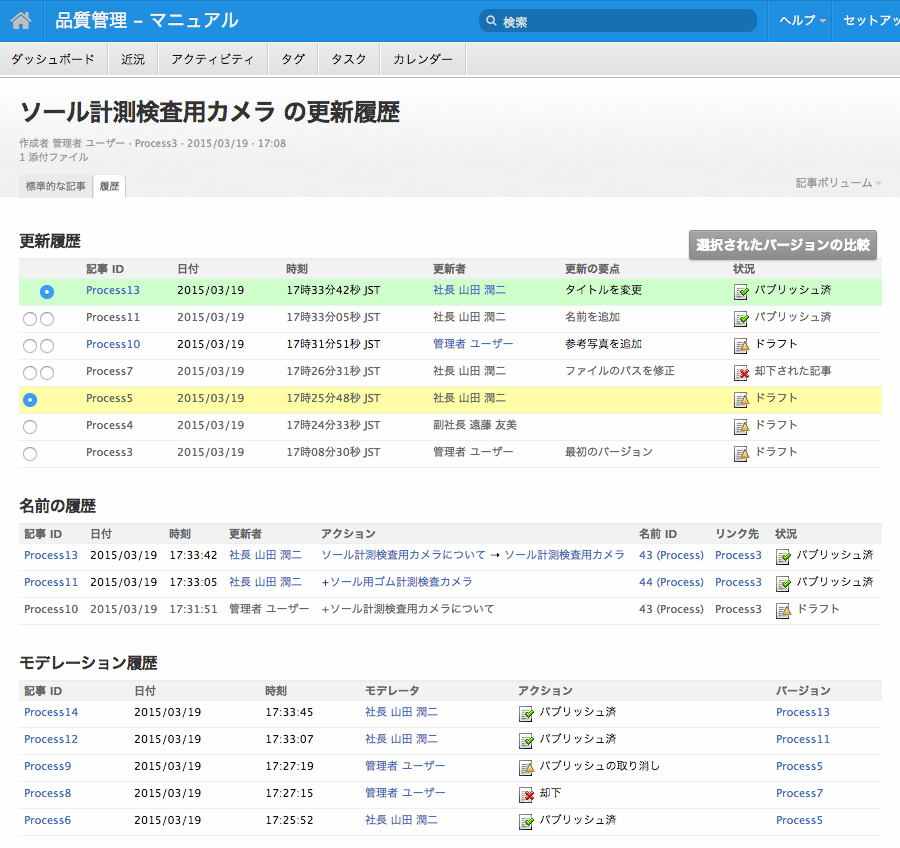Open Process9 link in moderation history
The height and width of the screenshot is (848, 900).
click(x=48, y=766)
